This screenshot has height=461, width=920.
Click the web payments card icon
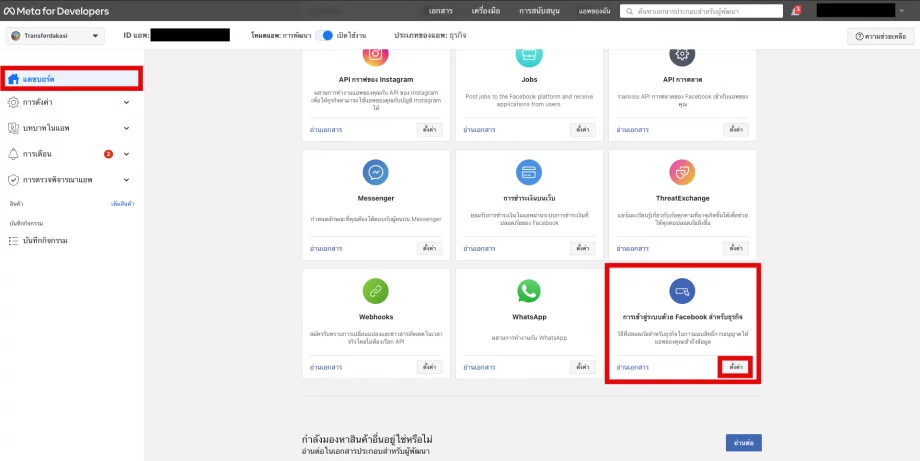point(529,172)
